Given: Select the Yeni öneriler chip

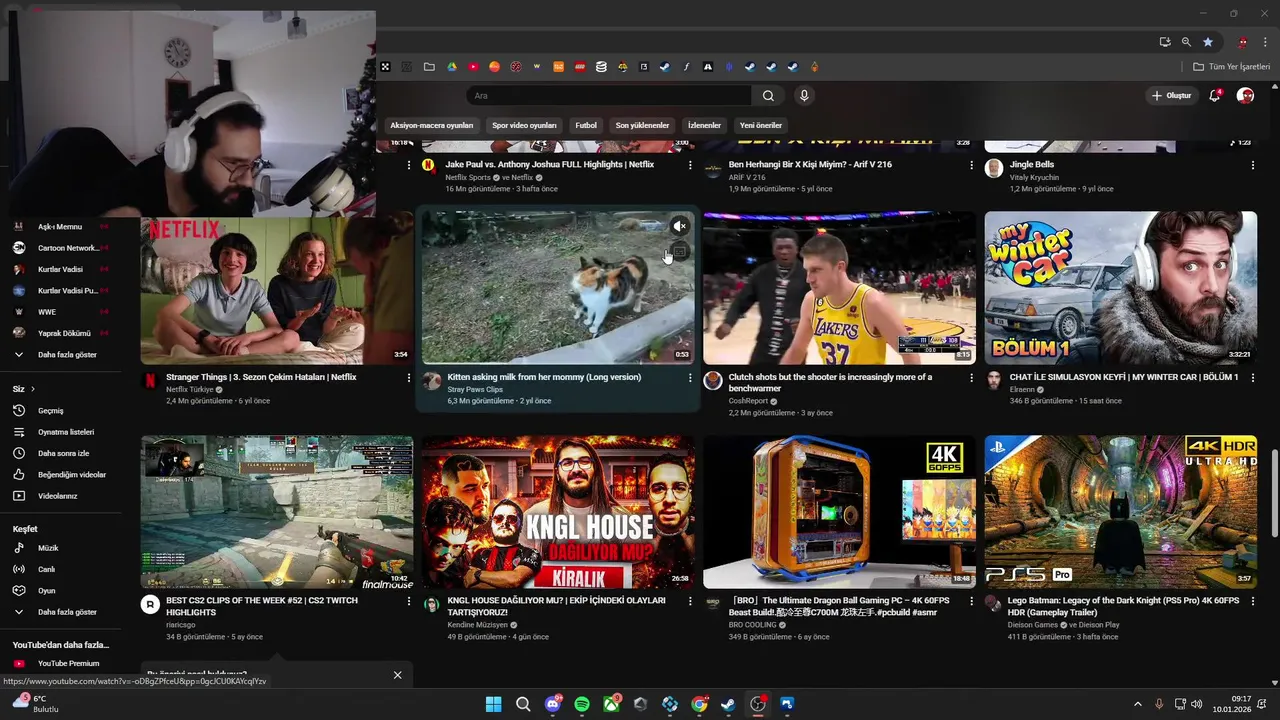Looking at the screenshot, I should point(761,126).
